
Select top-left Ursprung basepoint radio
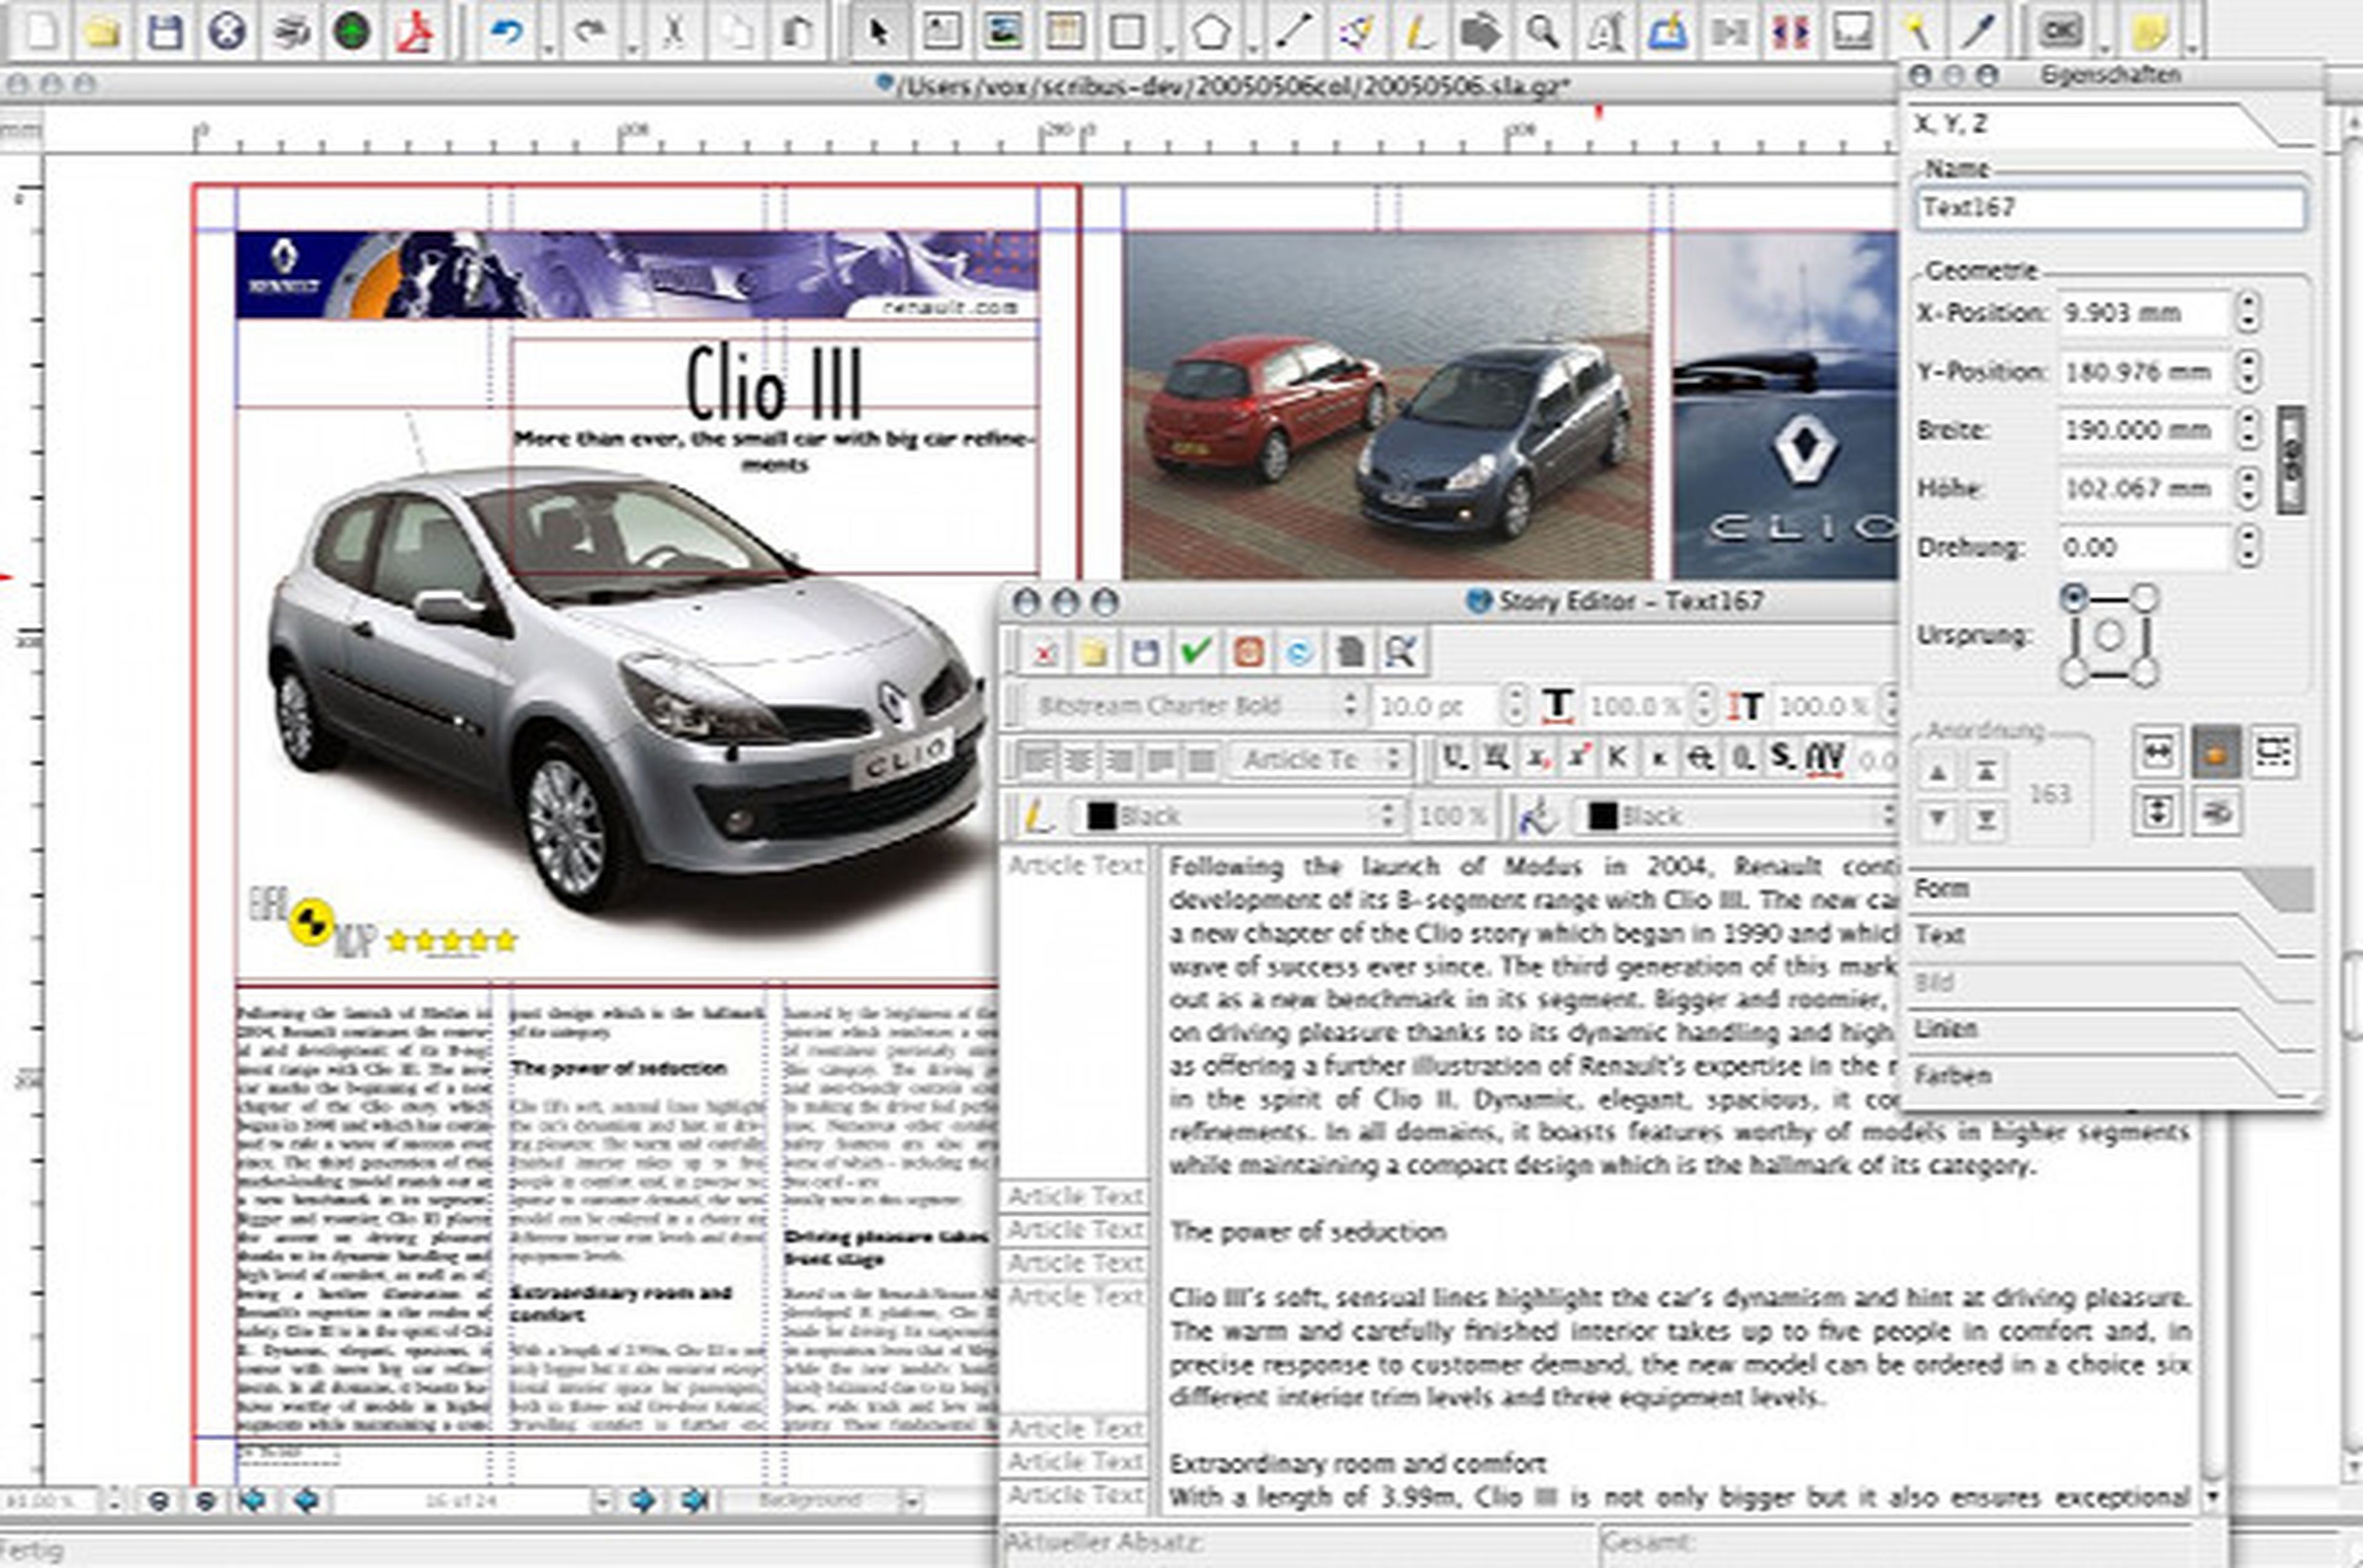(x=2074, y=598)
